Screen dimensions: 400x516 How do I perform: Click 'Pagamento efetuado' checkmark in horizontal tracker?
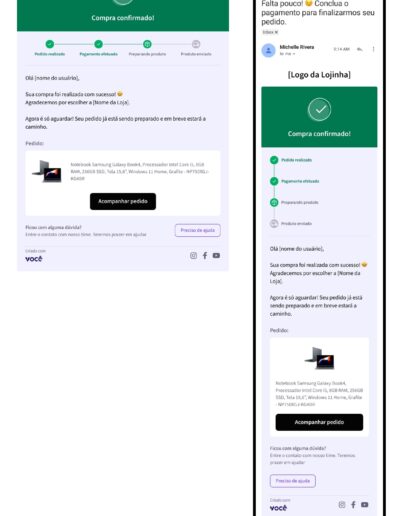(x=98, y=44)
